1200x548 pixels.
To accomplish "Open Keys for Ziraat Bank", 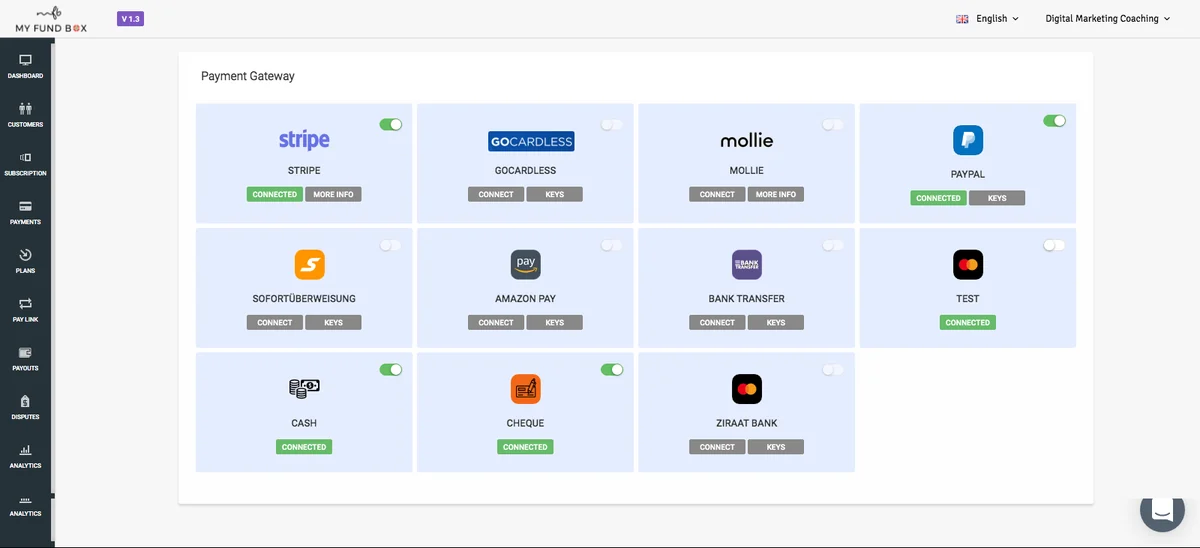I will tap(775, 447).
